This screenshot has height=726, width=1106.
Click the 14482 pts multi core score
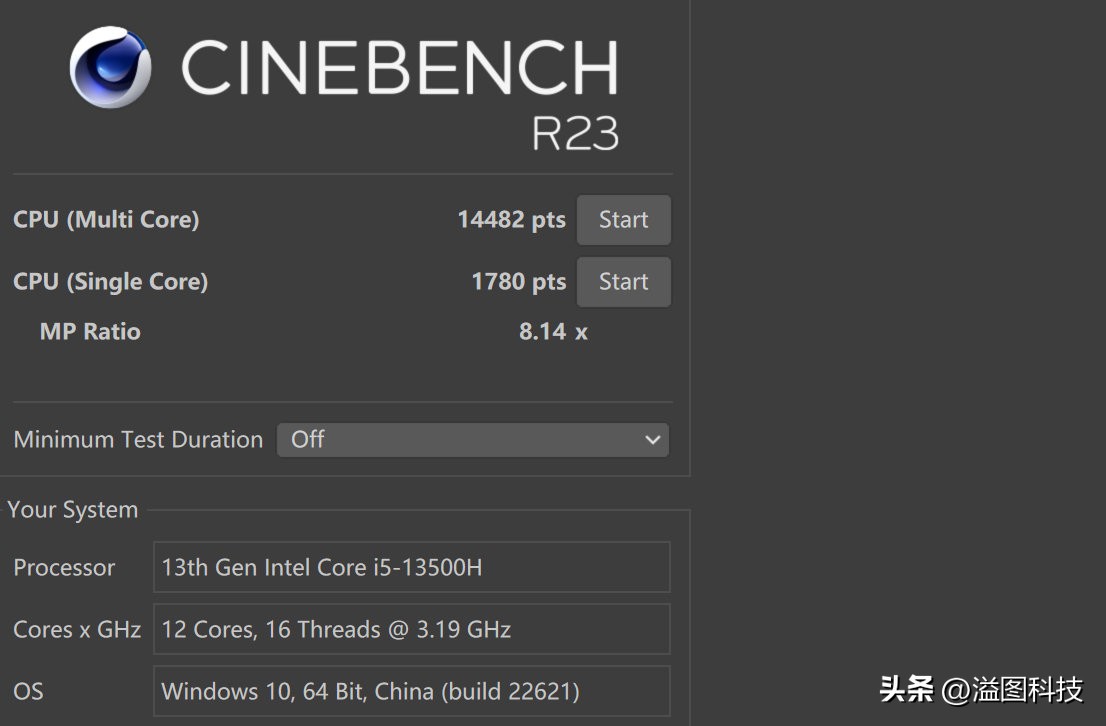[511, 220]
